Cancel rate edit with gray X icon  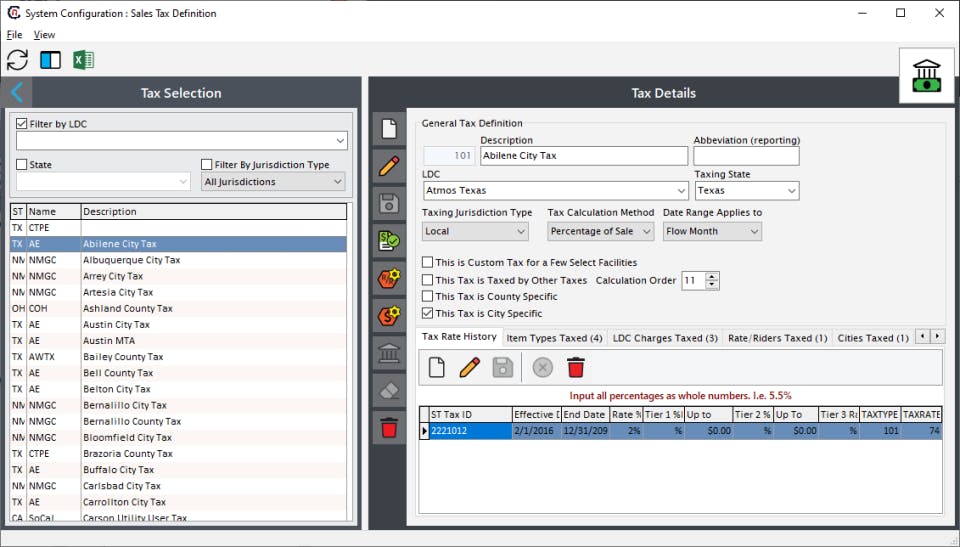542,368
